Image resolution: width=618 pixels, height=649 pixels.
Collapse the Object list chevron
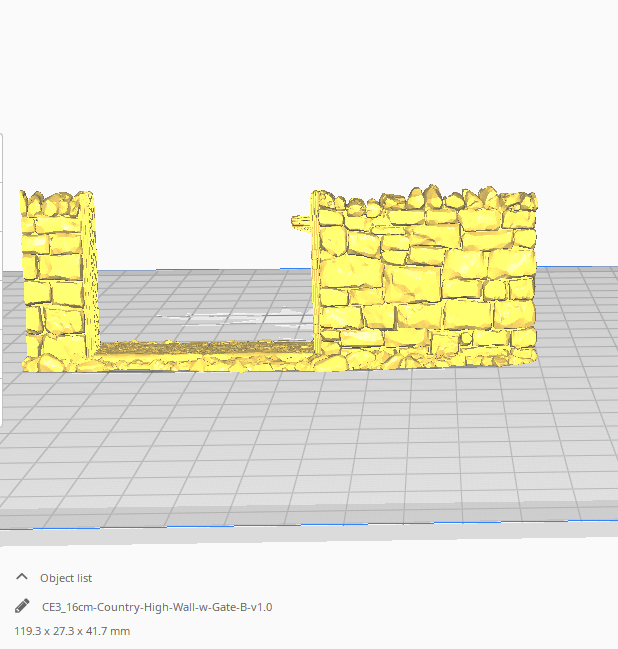tap(22, 577)
